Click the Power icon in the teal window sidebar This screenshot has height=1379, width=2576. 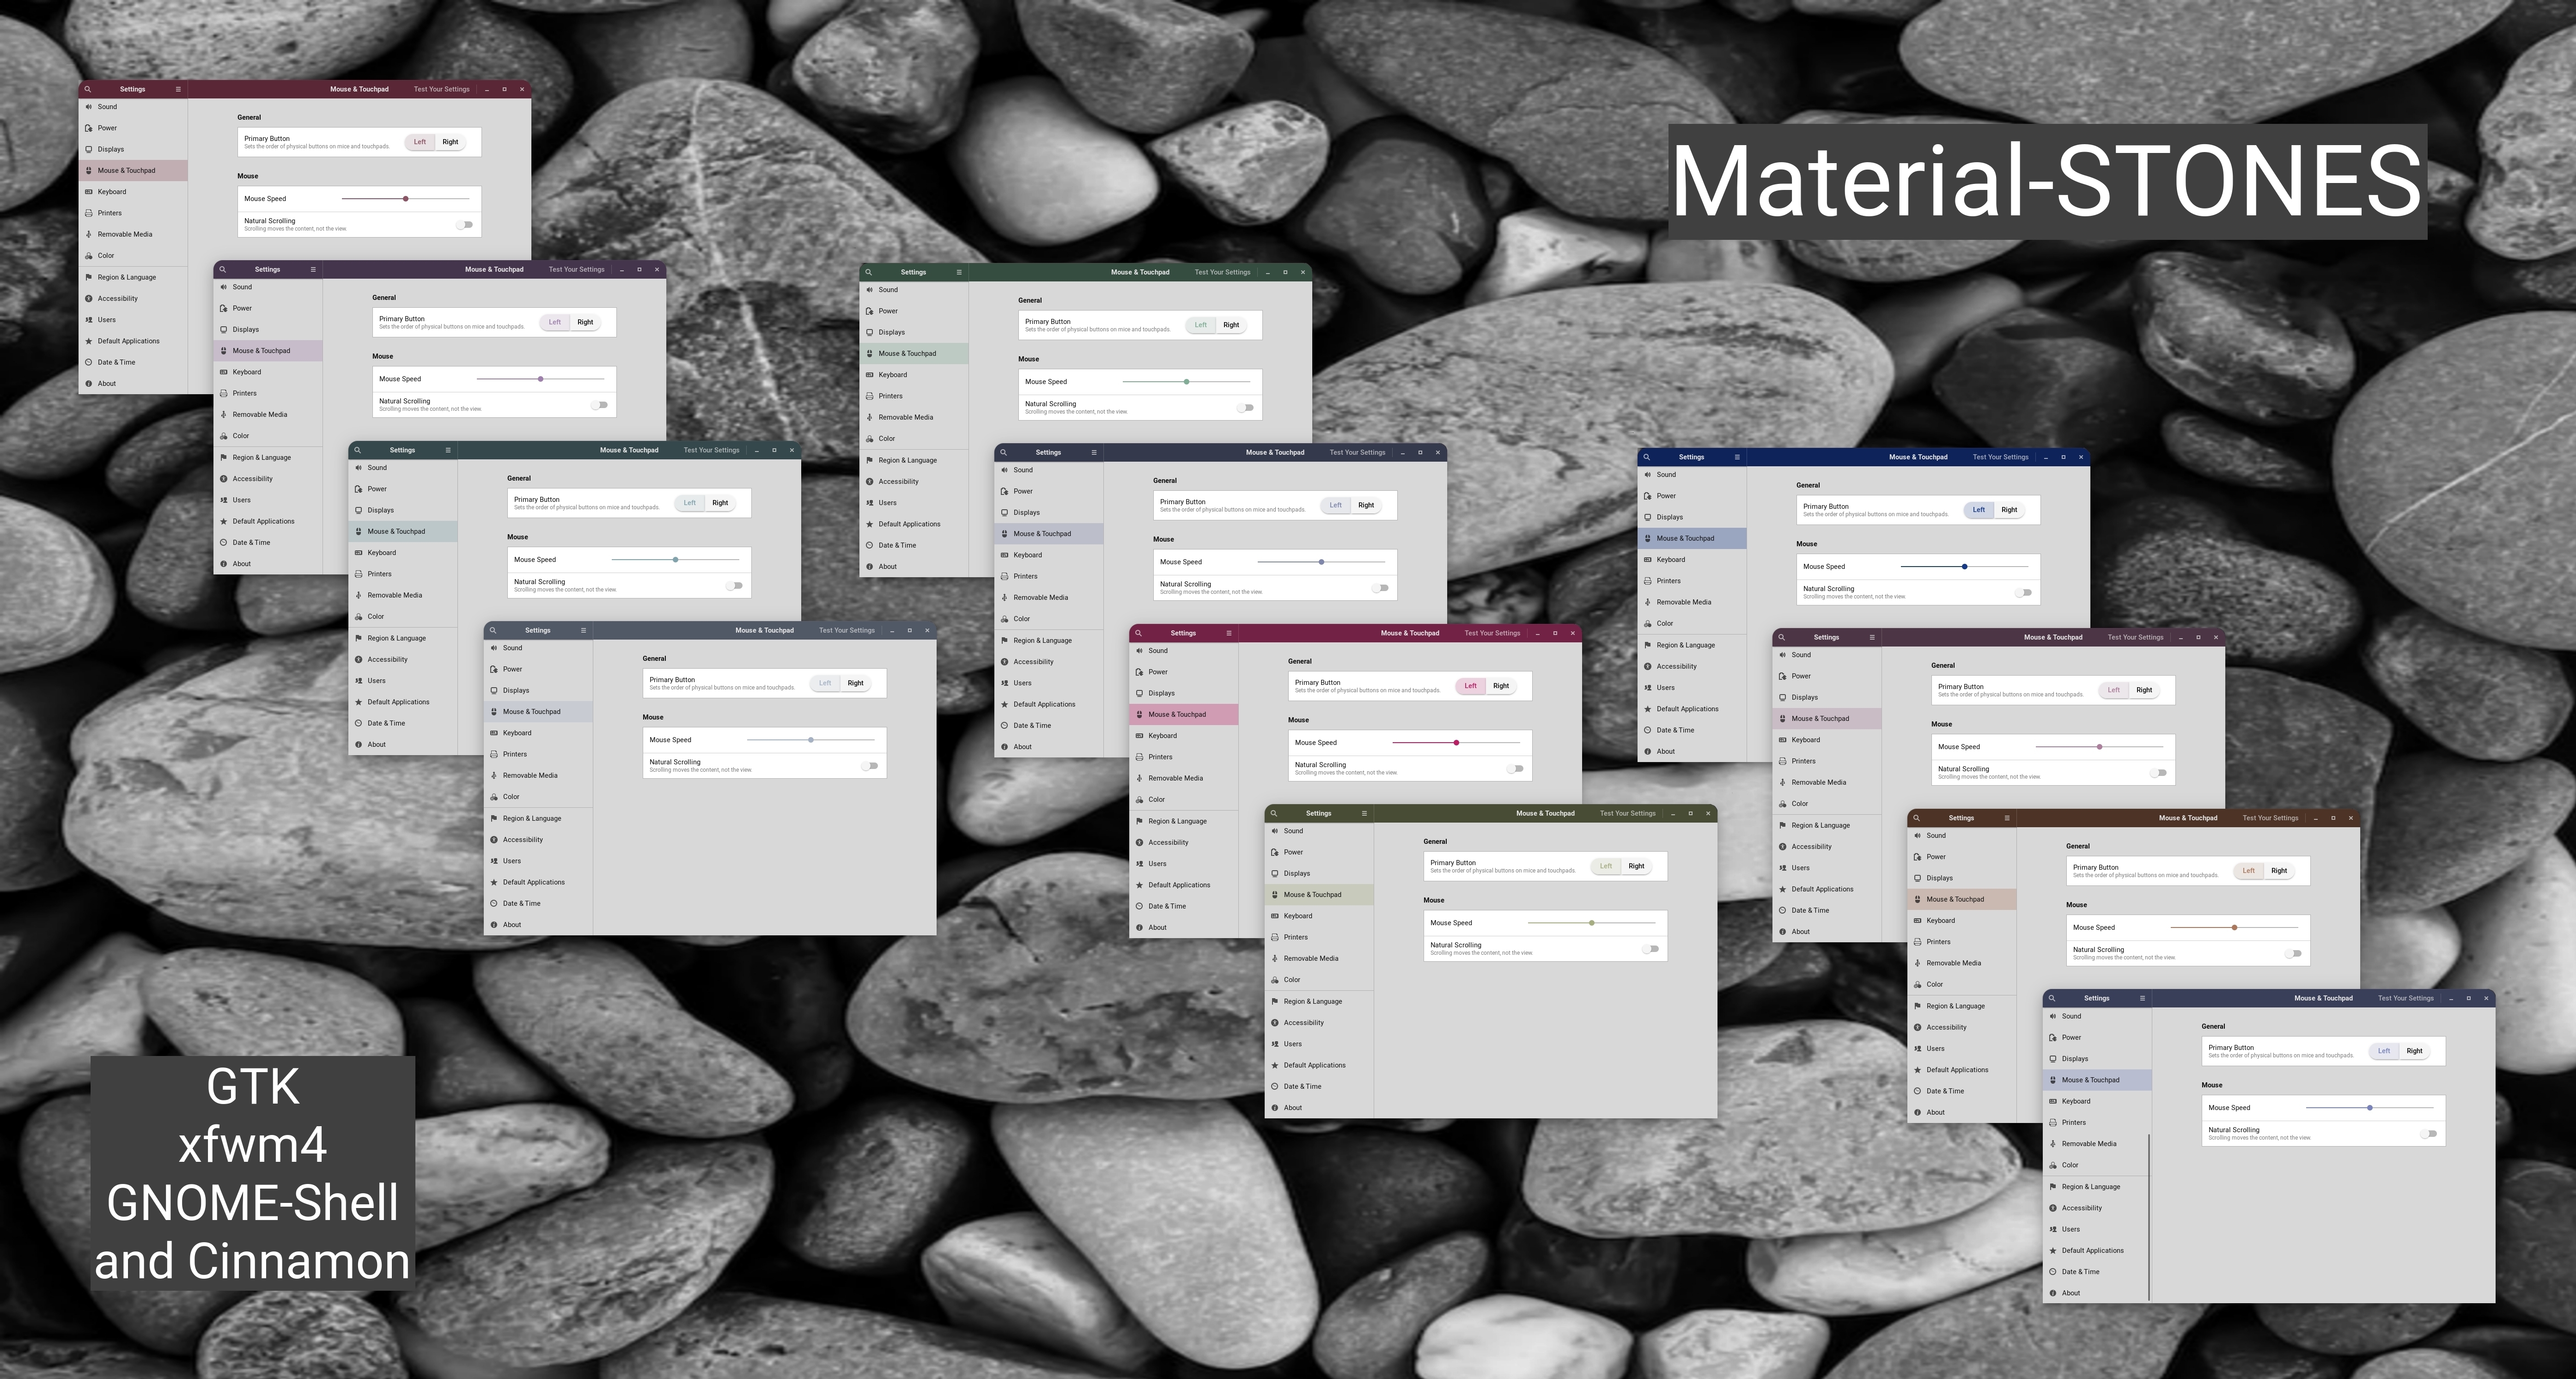click(x=358, y=489)
